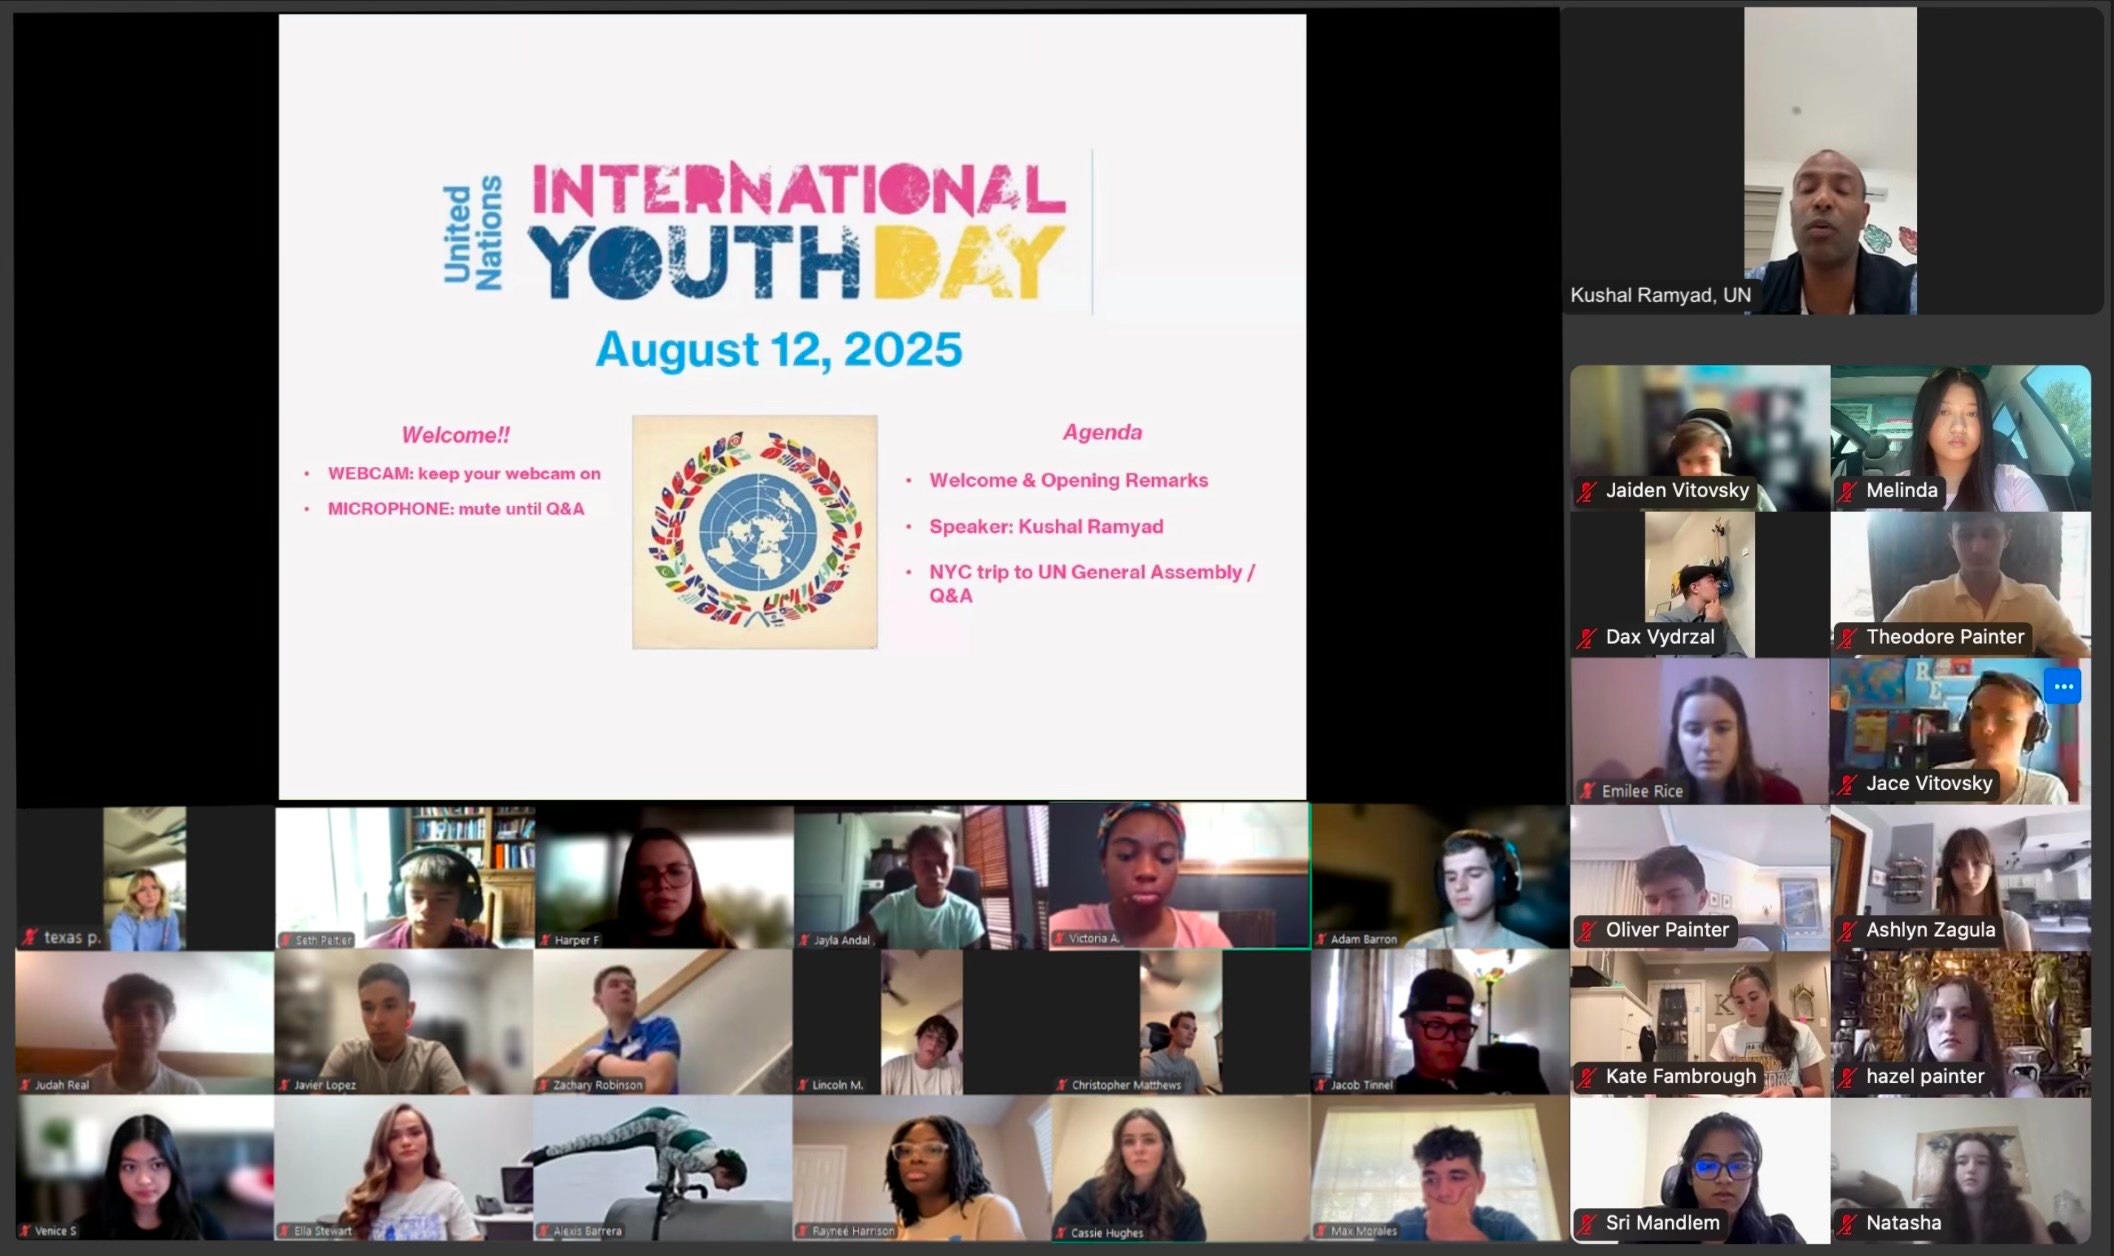Click Melinda's muted microphone icon
Screen dimensions: 2114x1256
[x=1848, y=491]
